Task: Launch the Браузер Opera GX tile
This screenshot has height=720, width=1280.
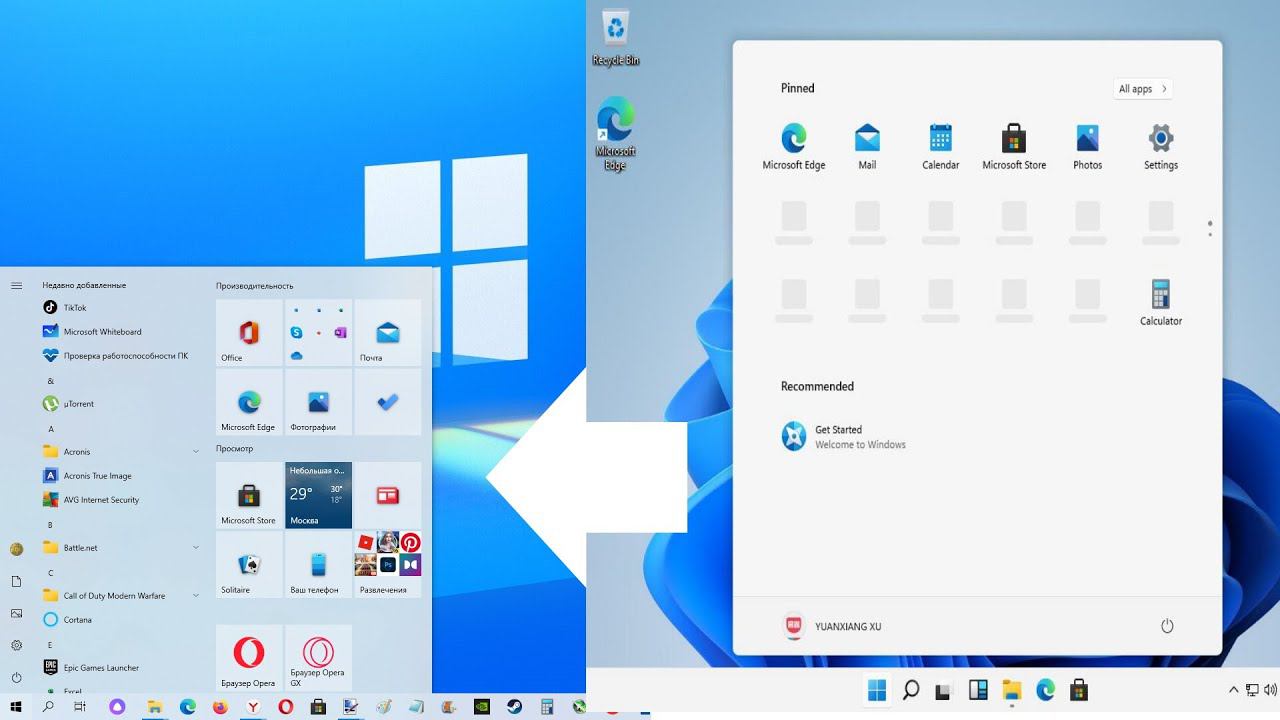Action: click(319, 658)
